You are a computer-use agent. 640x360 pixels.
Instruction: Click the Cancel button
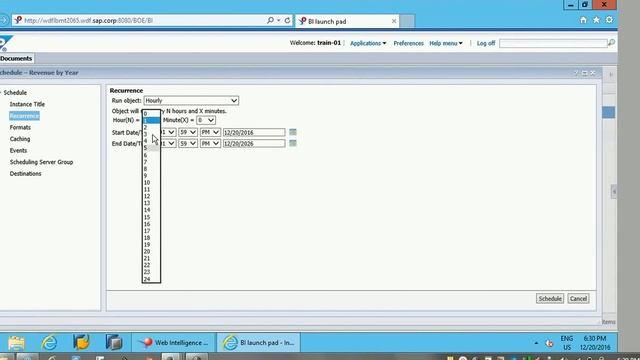click(578, 298)
